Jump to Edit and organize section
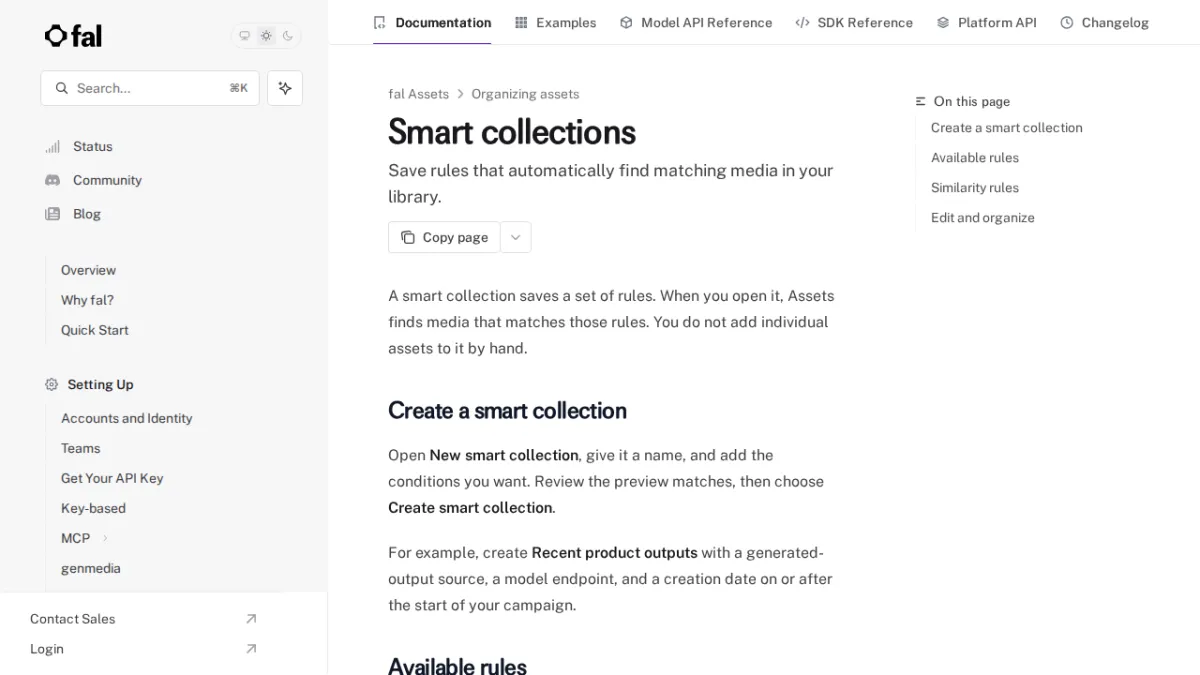 (983, 218)
